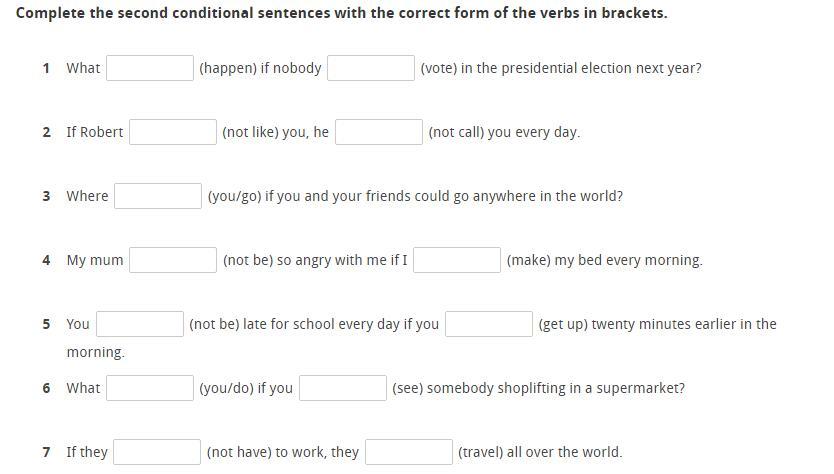Focus the "(not like)" blank after "If Robert"

(173, 132)
